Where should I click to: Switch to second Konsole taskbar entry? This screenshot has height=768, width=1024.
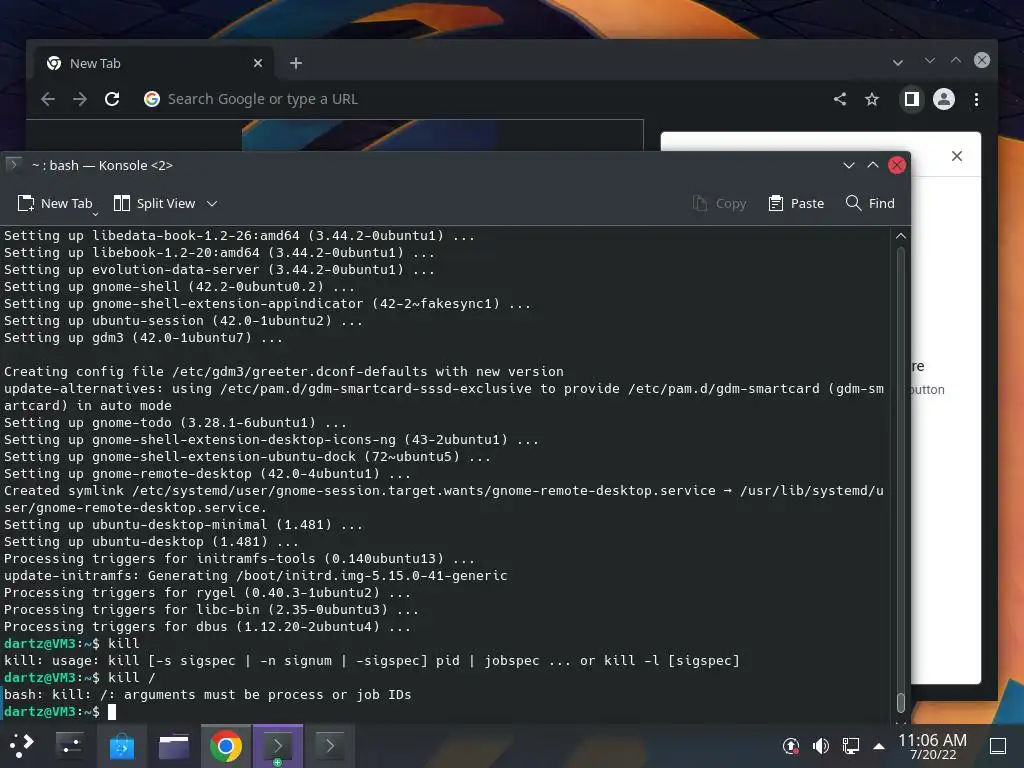click(330, 745)
